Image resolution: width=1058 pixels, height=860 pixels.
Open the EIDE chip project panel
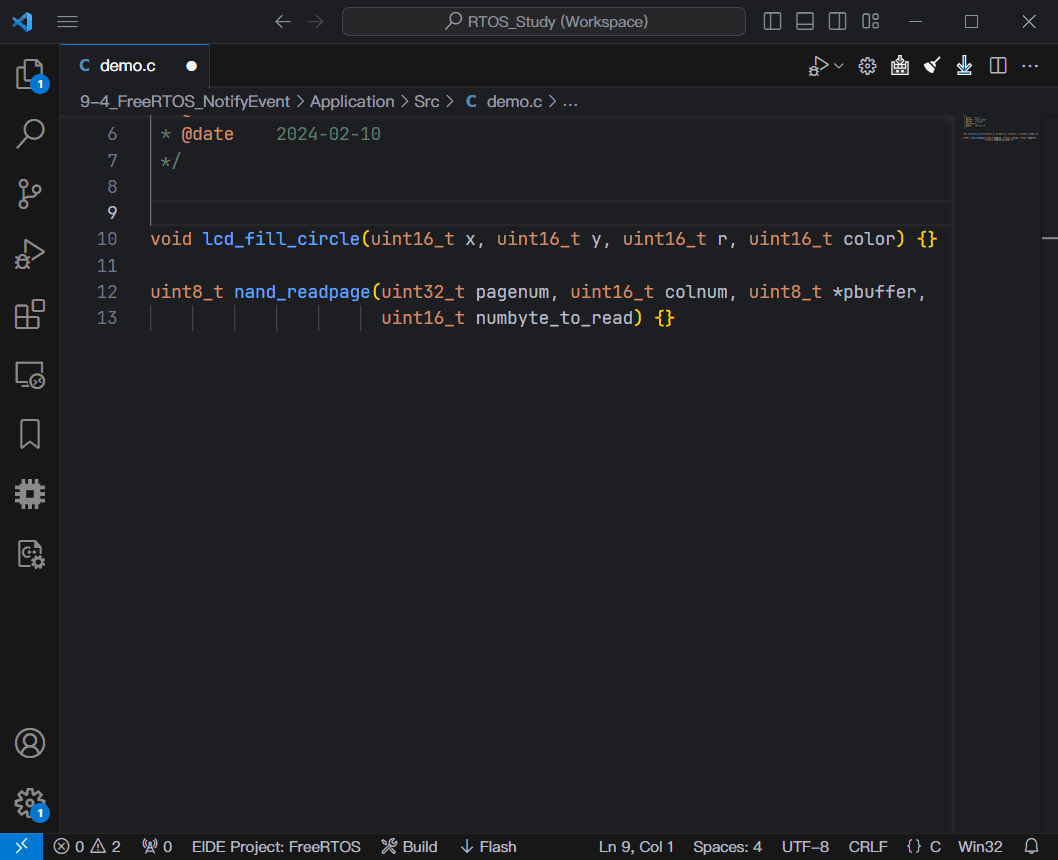(30, 493)
